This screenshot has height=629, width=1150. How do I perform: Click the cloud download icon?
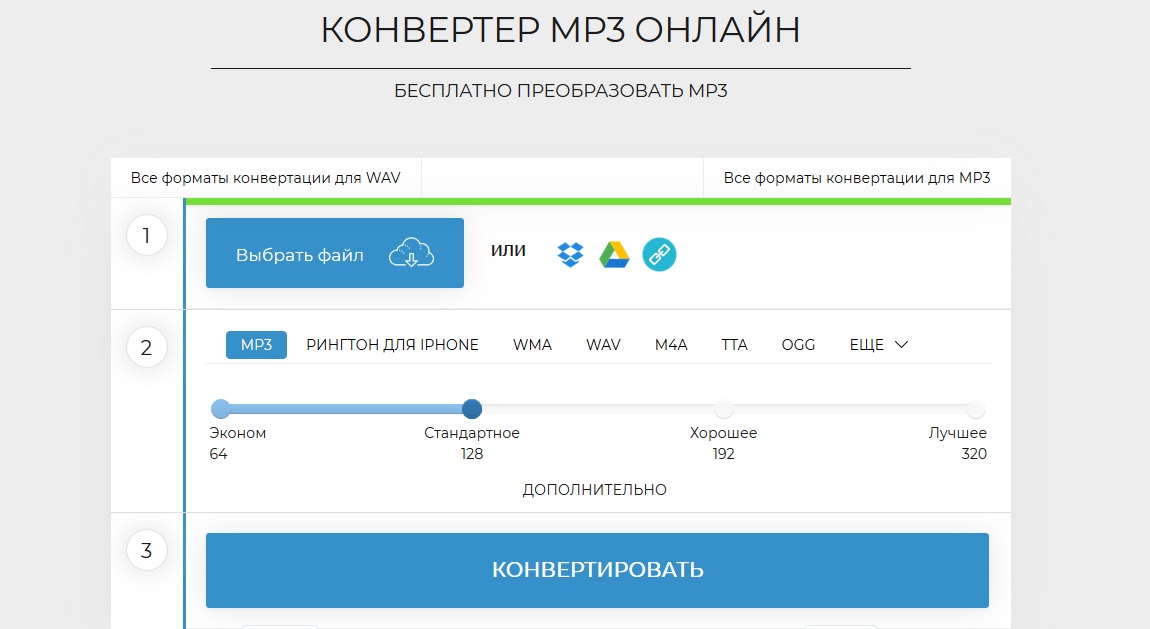412,254
